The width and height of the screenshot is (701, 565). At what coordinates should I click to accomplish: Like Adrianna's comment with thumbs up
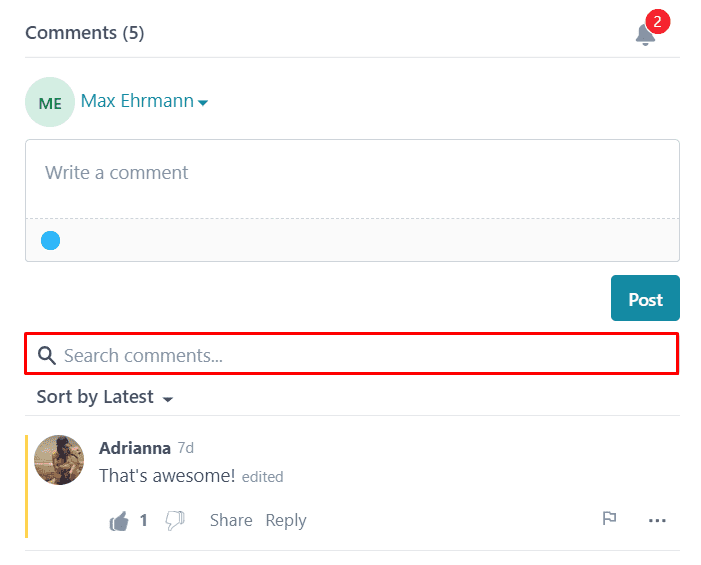119,521
